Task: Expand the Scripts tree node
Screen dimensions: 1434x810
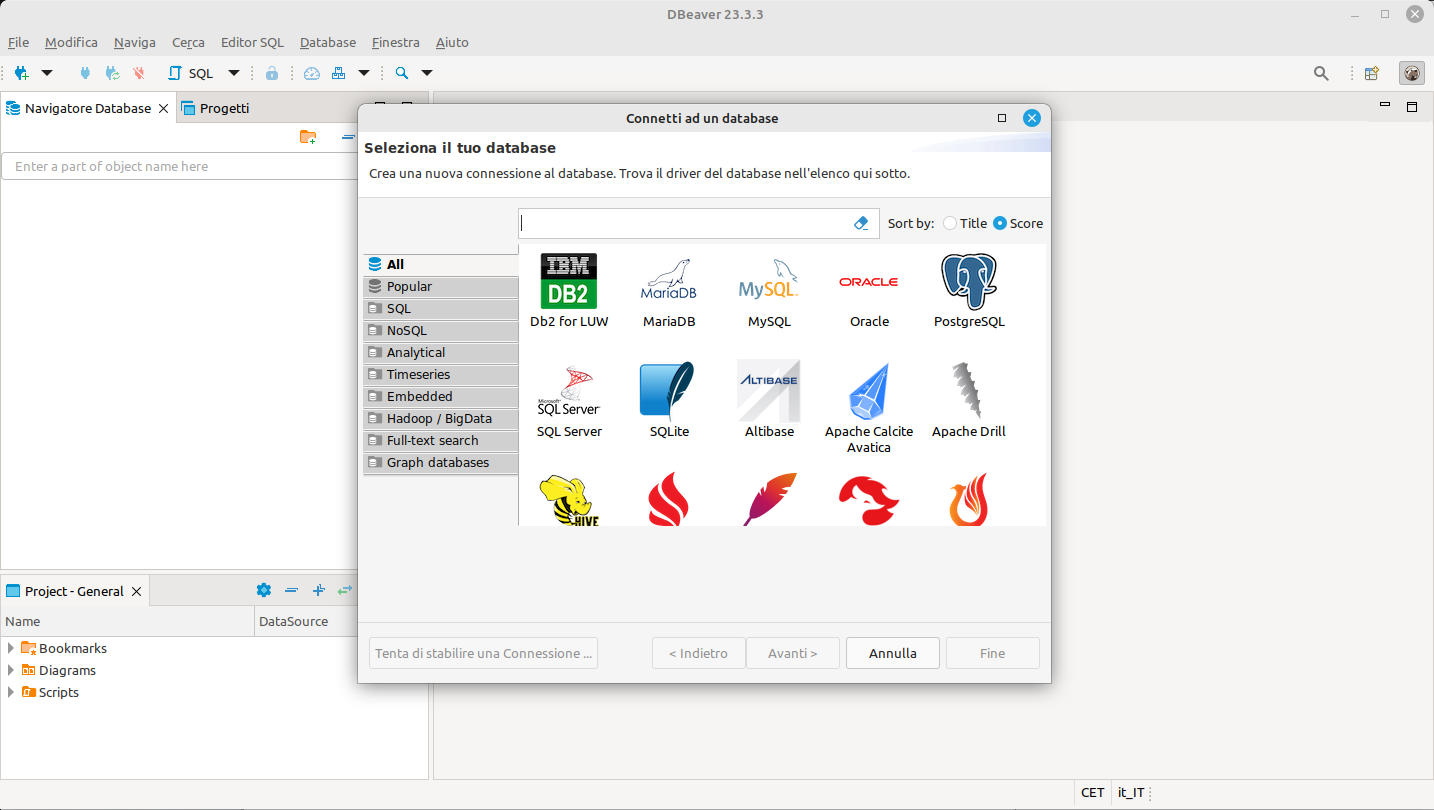Action: 11,692
